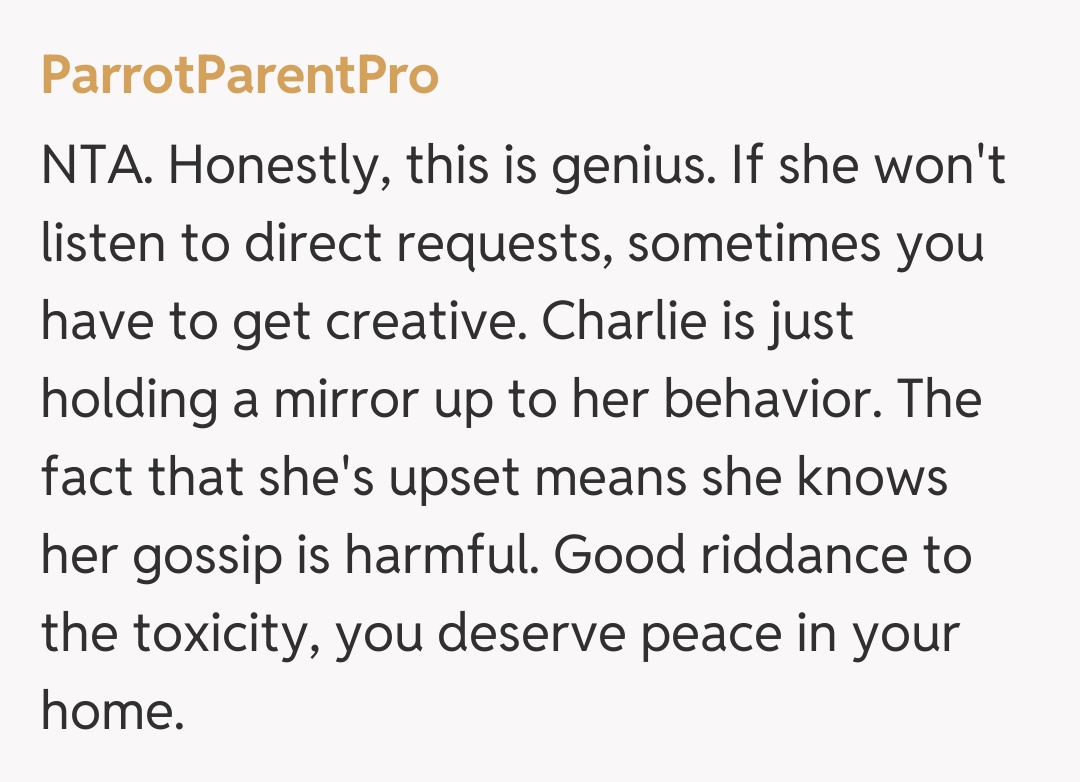Click the word "holding" in the comment
Image resolution: width=1080 pixels, height=782 pixels.
point(130,401)
